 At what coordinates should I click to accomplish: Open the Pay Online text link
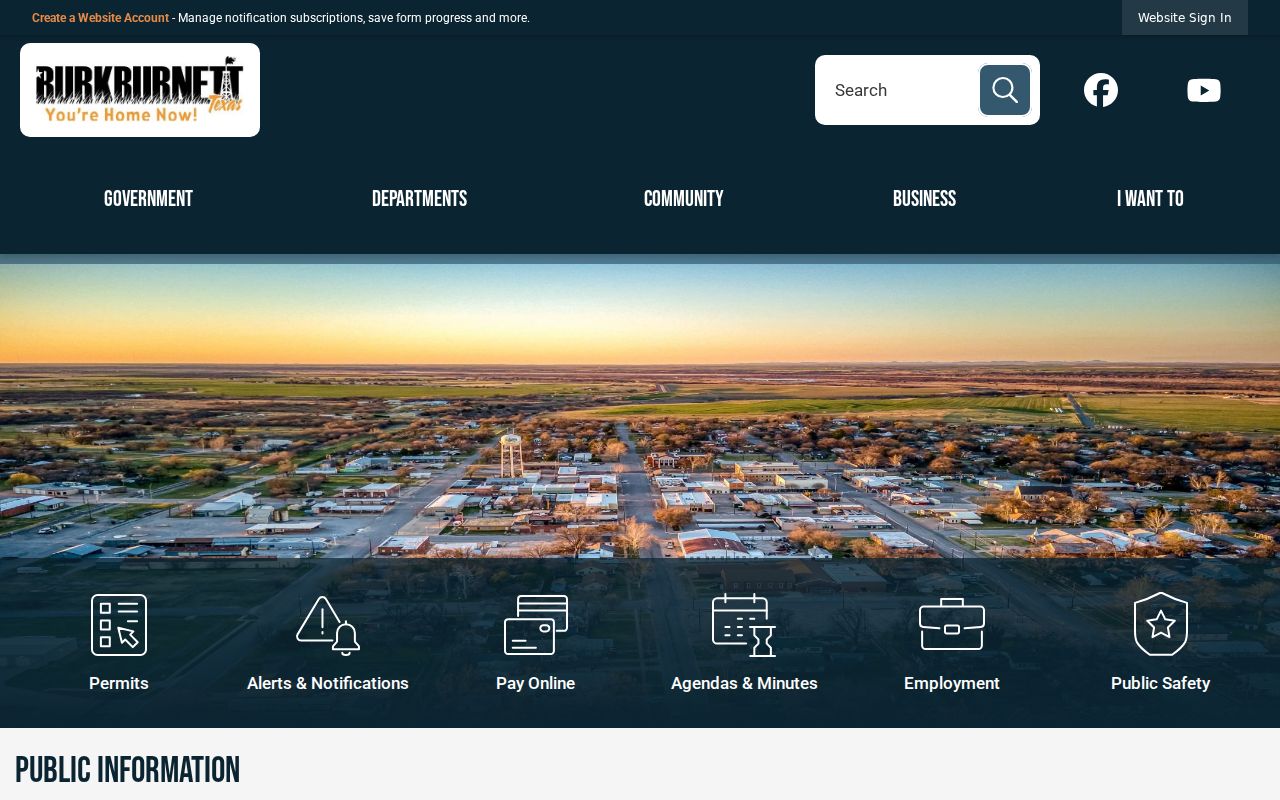[x=536, y=683]
